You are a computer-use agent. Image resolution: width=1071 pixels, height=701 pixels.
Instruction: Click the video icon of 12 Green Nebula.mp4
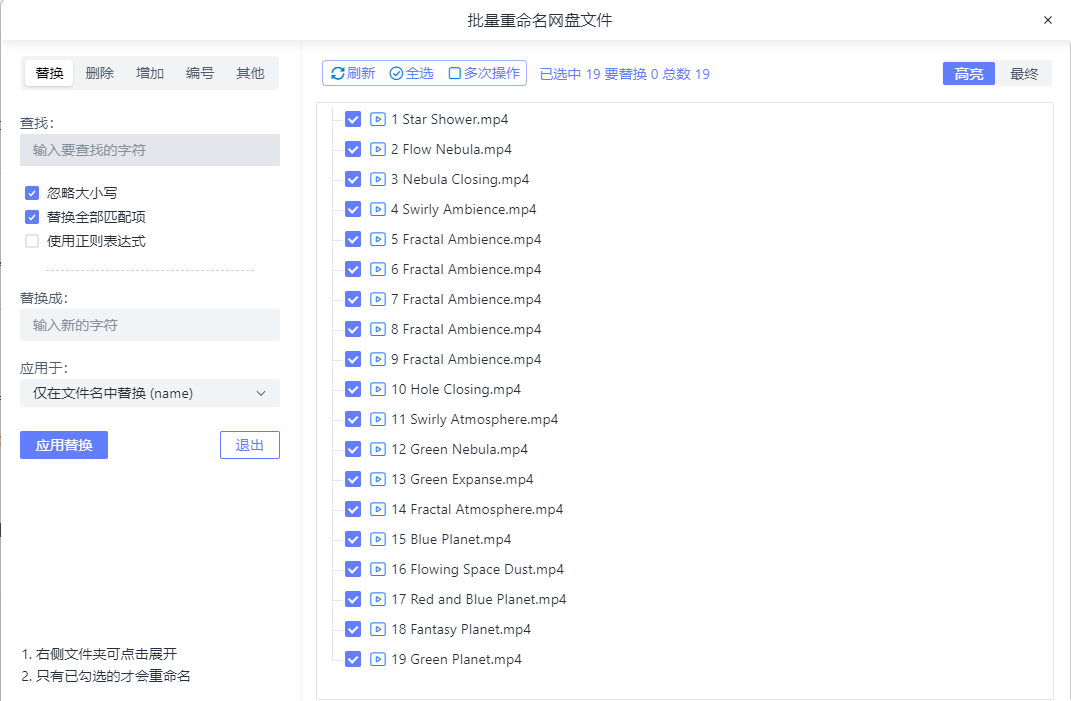(378, 450)
